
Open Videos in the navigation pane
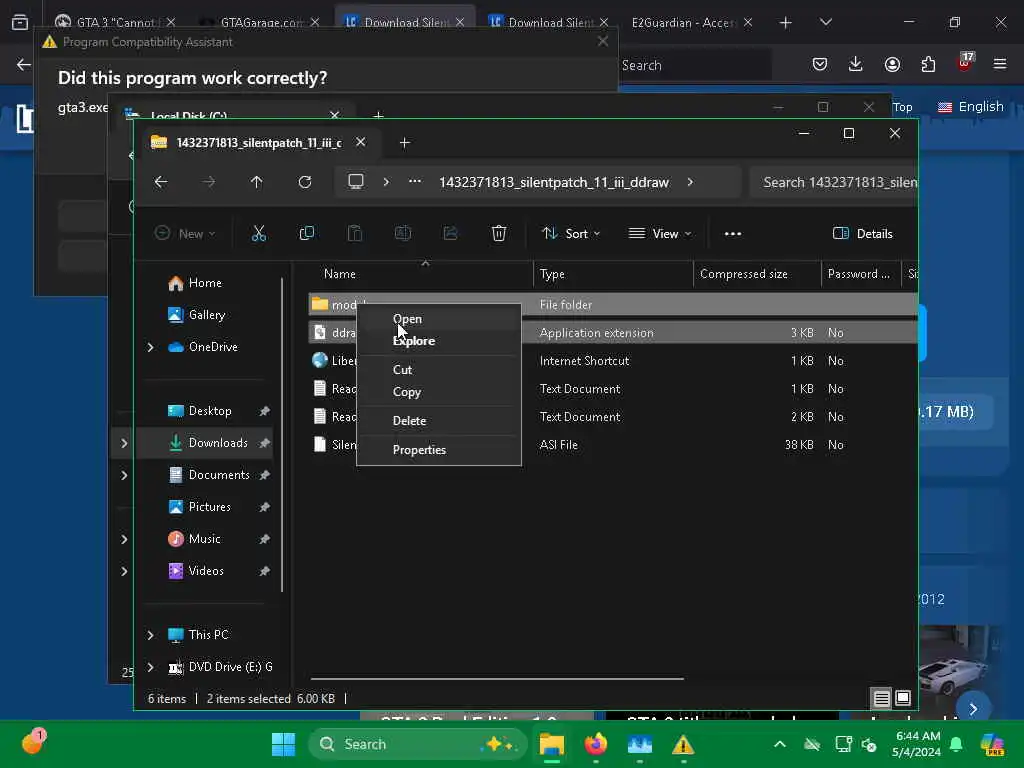coord(206,571)
